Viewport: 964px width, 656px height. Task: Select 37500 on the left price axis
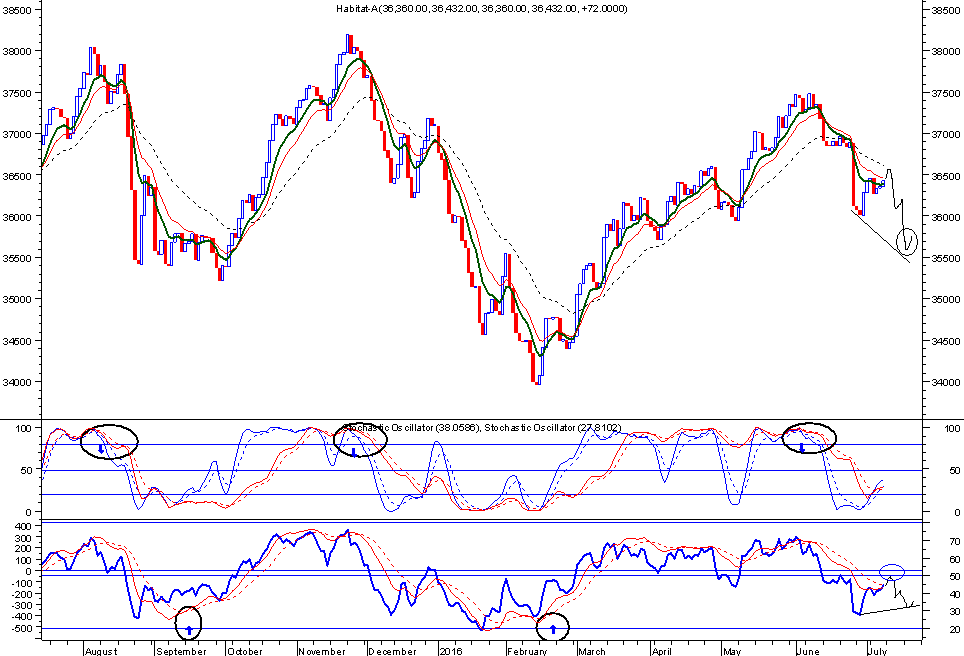coord(17,93)
